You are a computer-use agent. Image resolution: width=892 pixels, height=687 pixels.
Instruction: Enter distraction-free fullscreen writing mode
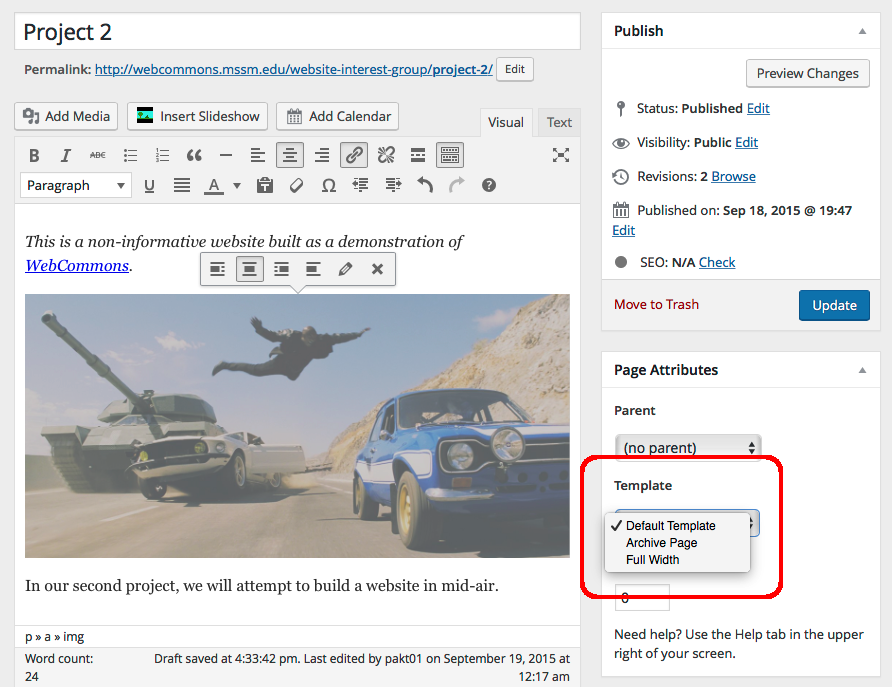[x=561, y=155]
